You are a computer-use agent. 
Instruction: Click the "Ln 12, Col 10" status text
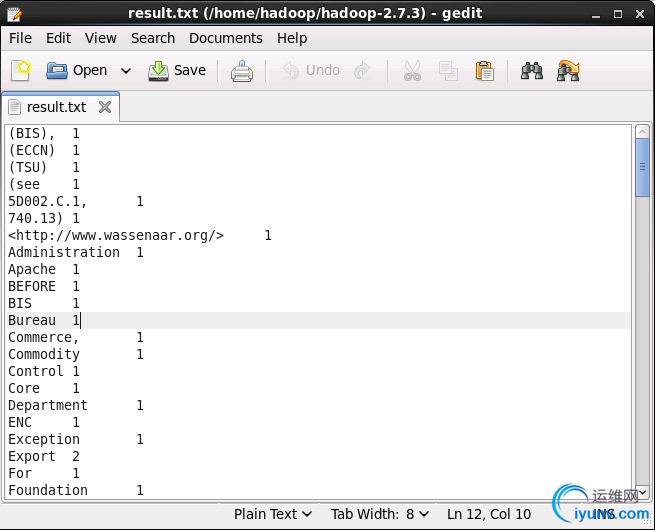click(489, 514)
